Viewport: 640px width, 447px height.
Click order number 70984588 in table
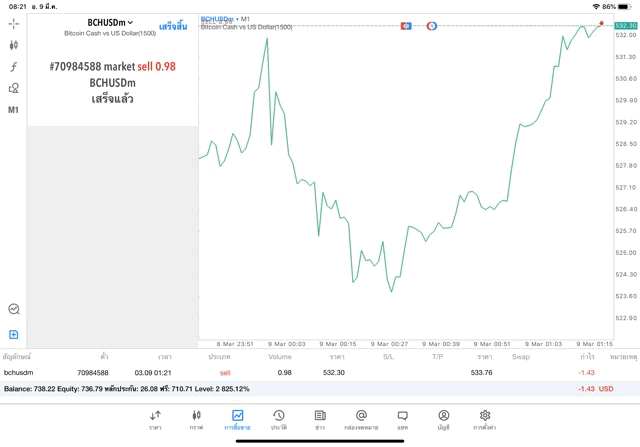click(93, 373)
